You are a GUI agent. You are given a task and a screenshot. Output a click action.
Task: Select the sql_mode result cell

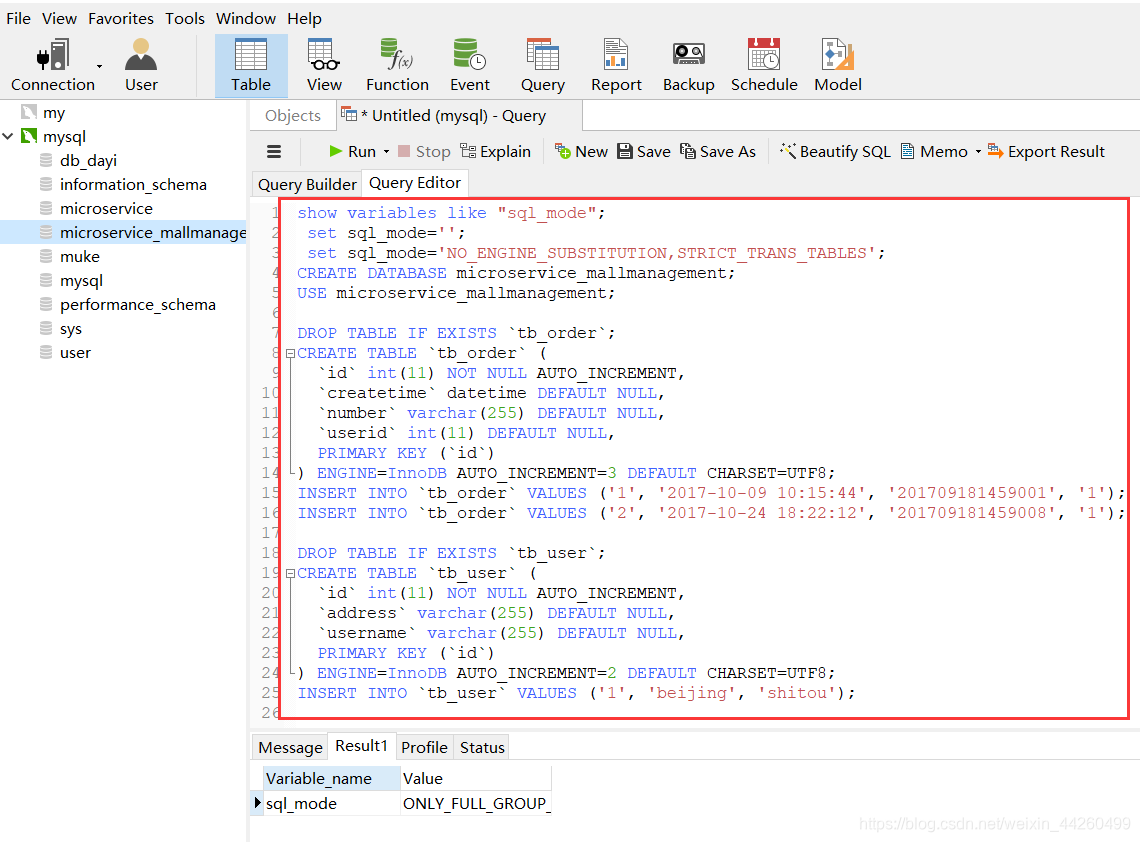coord(331,803)
